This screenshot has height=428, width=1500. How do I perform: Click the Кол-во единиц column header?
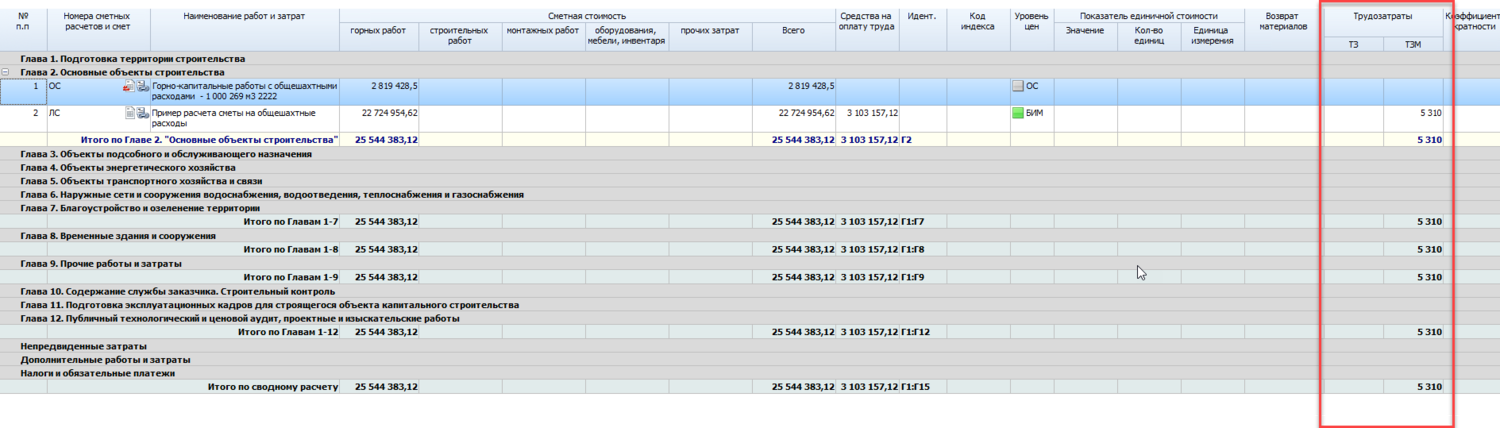click(1149, 35)
